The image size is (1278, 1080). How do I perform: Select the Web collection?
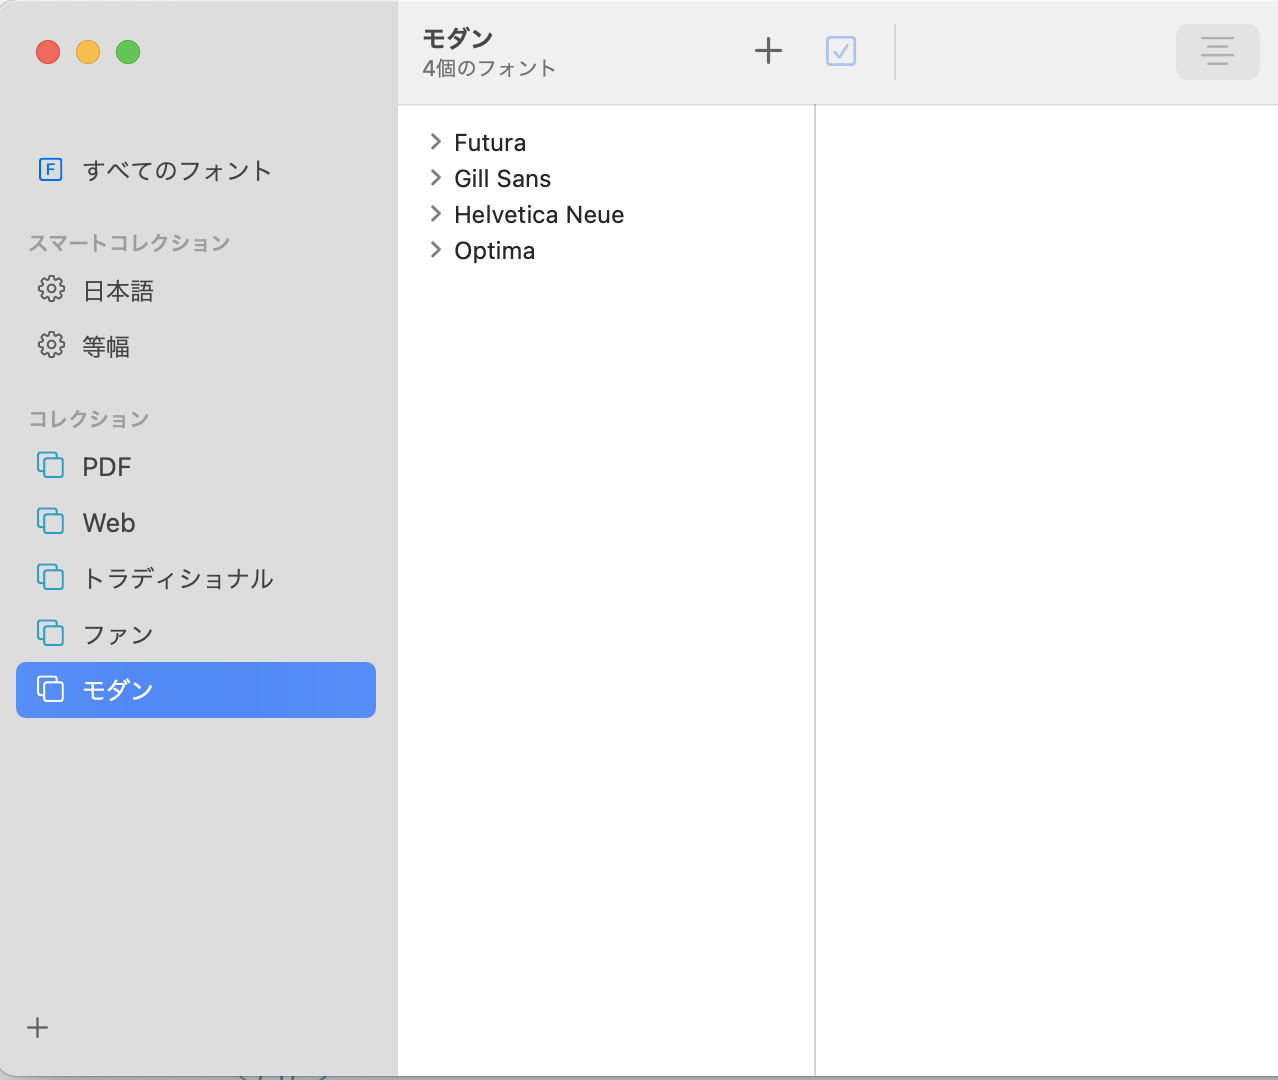click(x=196, y=522)
